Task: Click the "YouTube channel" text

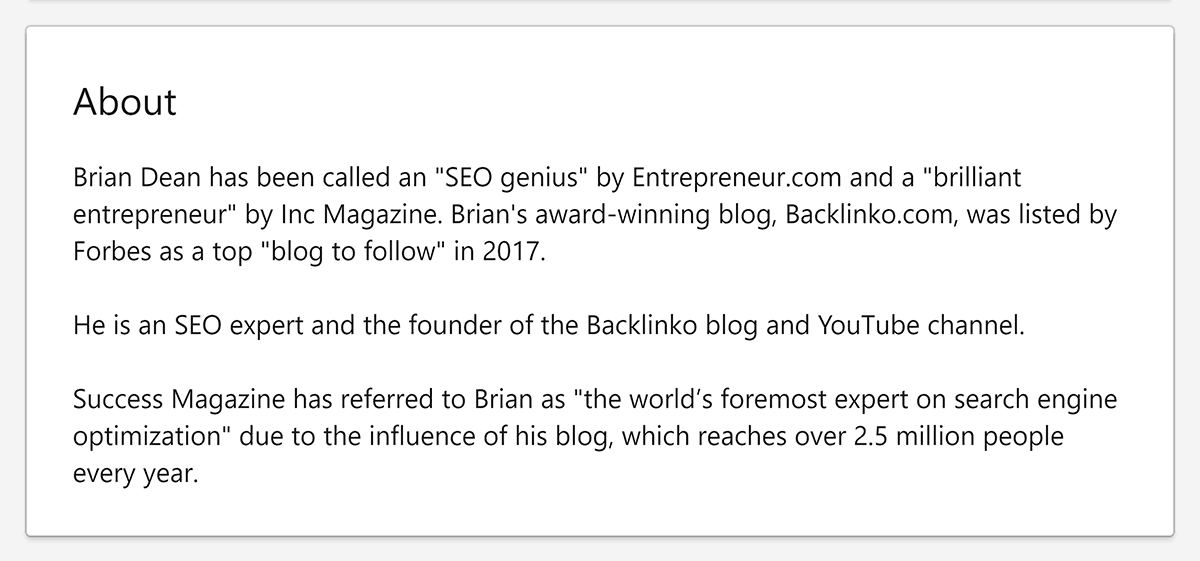Action: 922,325
